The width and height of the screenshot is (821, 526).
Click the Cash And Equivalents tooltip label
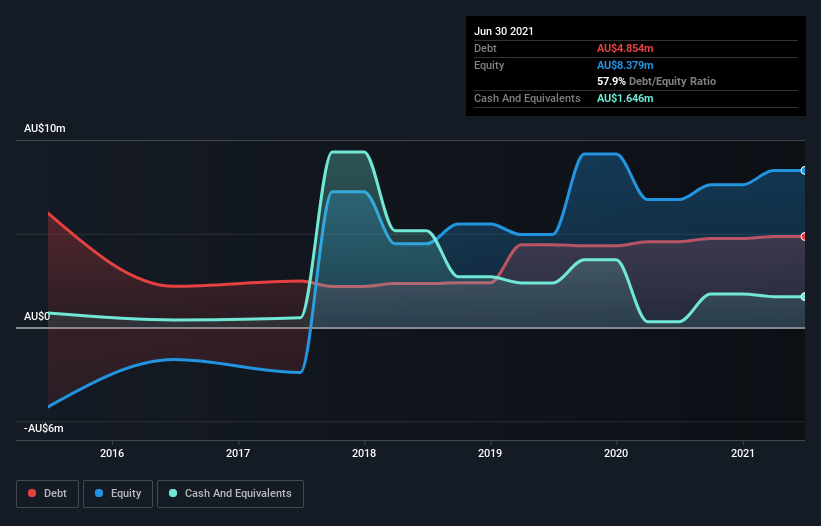point(527,98)
